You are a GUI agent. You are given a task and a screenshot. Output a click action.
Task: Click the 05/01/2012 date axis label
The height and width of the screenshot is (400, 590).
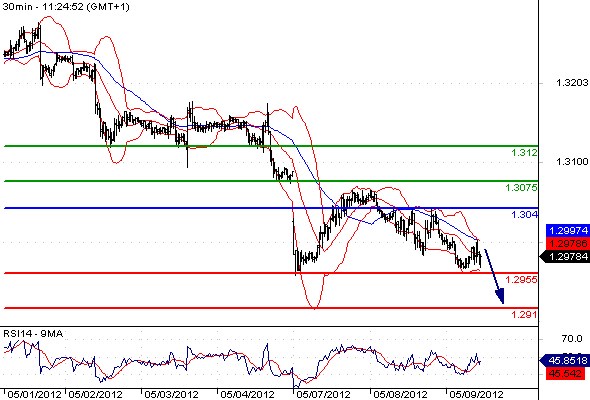tap(34, 394)
